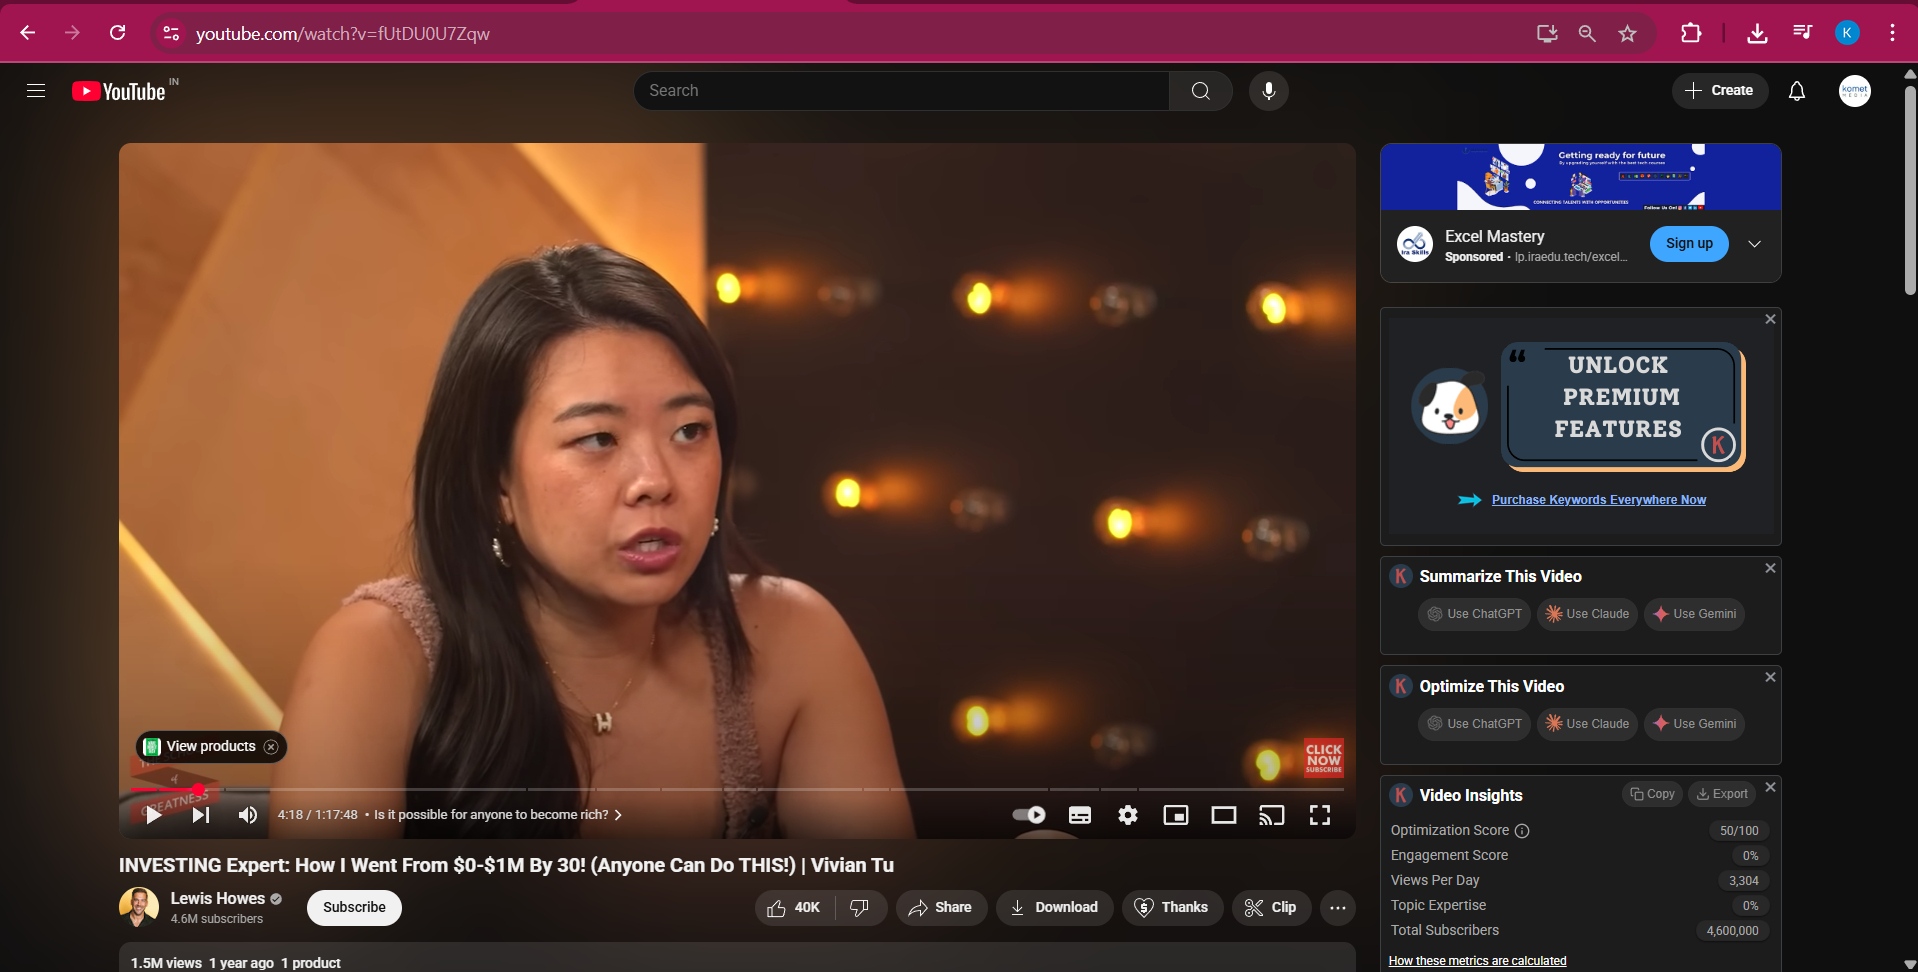Image resolution: width=1918 pixels, height=972 pixels.
Task: Close the Summarize This Video panel
Action: [x=1770, y=568]
